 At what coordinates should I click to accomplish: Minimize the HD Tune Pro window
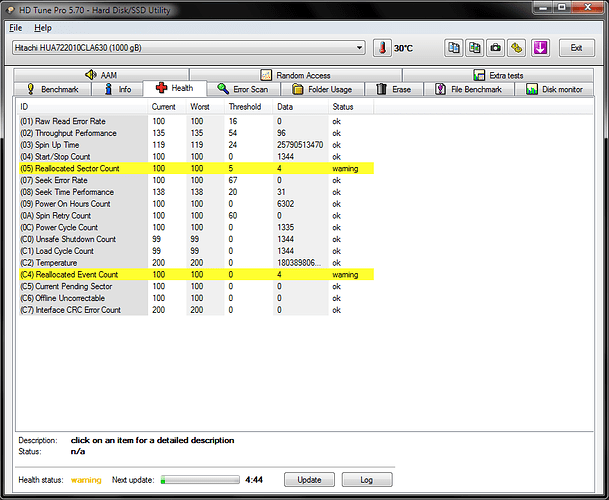(x=543, y=7)
